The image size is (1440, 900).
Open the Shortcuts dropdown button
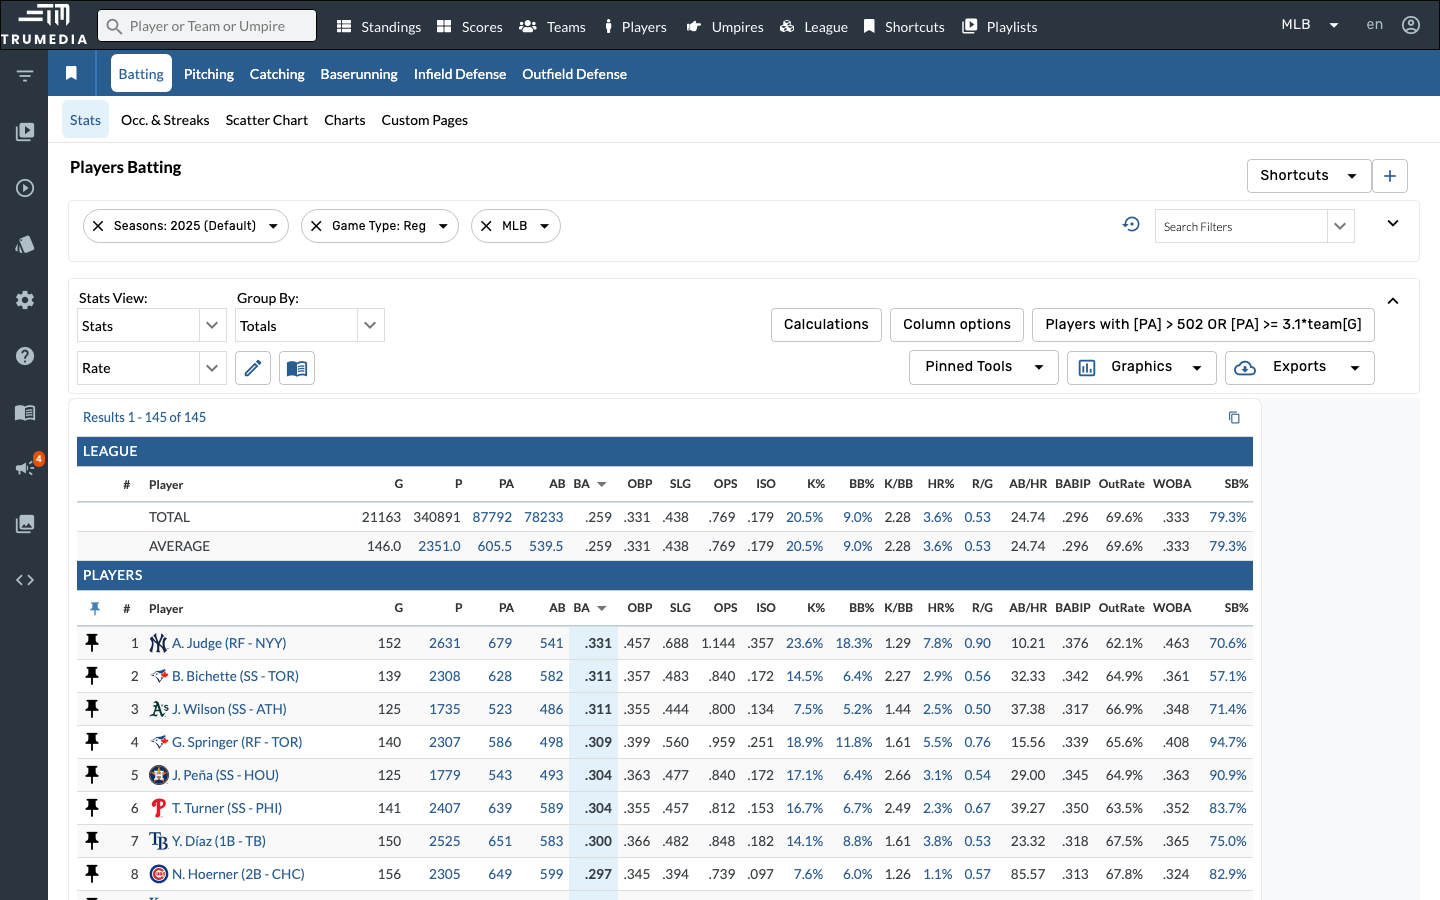(1309, 176)
